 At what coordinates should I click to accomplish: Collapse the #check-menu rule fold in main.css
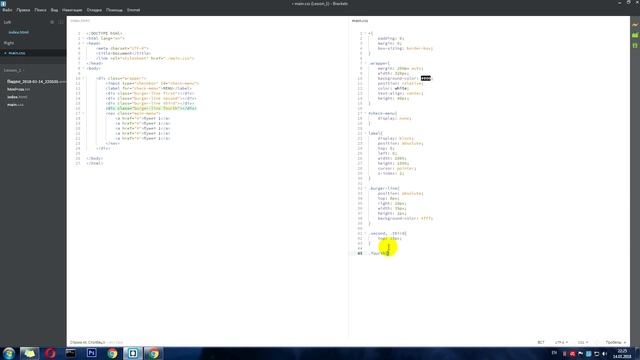coord(365,113)
